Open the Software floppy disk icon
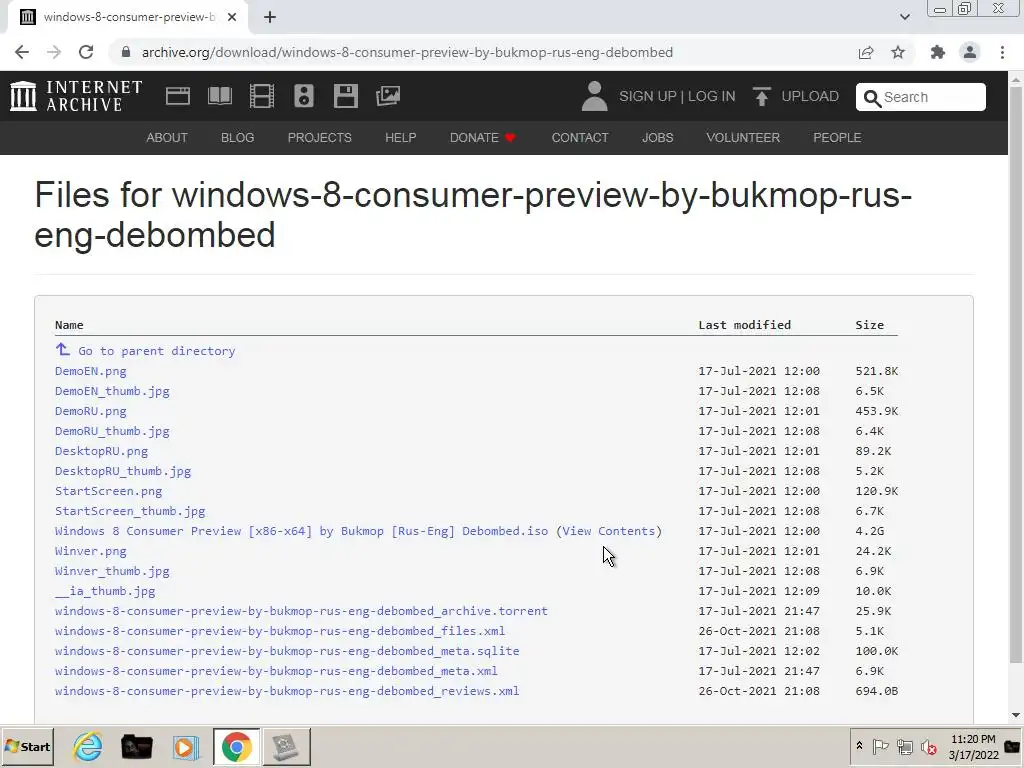 pos(345,96)
